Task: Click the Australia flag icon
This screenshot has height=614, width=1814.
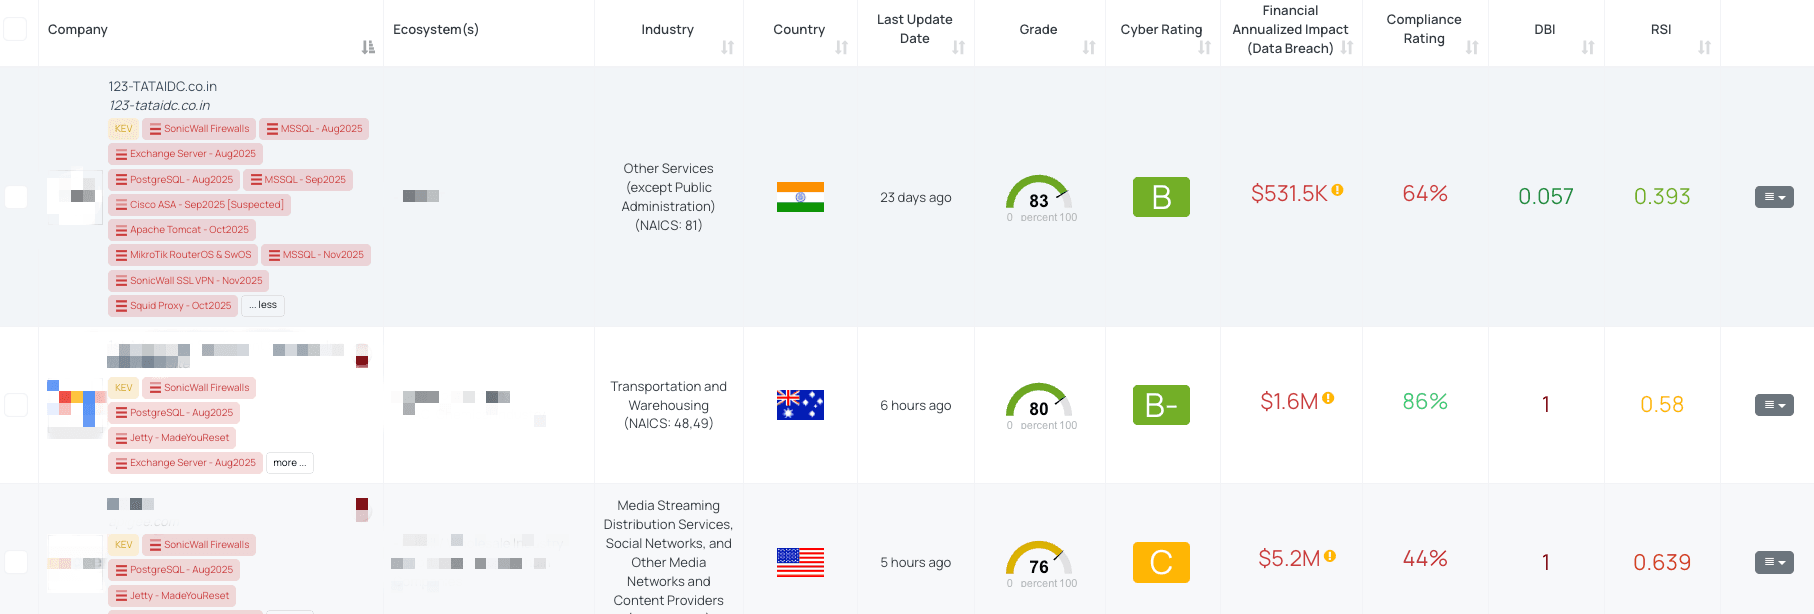Action: (799, 405)
